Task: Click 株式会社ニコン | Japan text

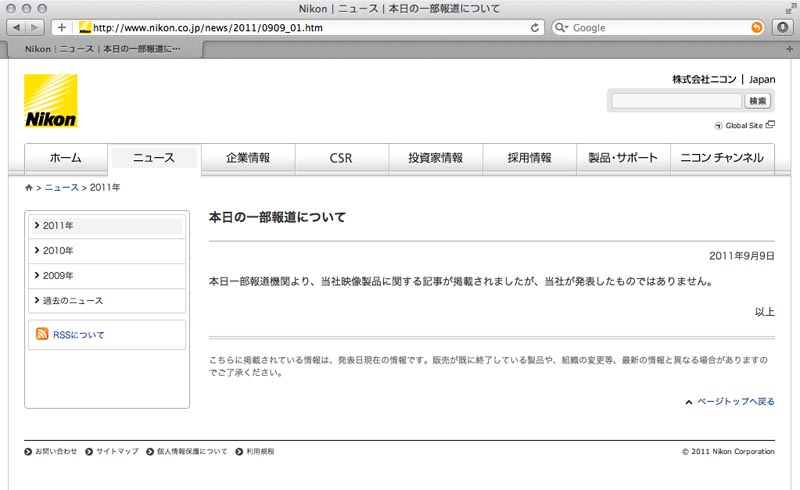Action: pyautogui.click(x=723, y=80)
